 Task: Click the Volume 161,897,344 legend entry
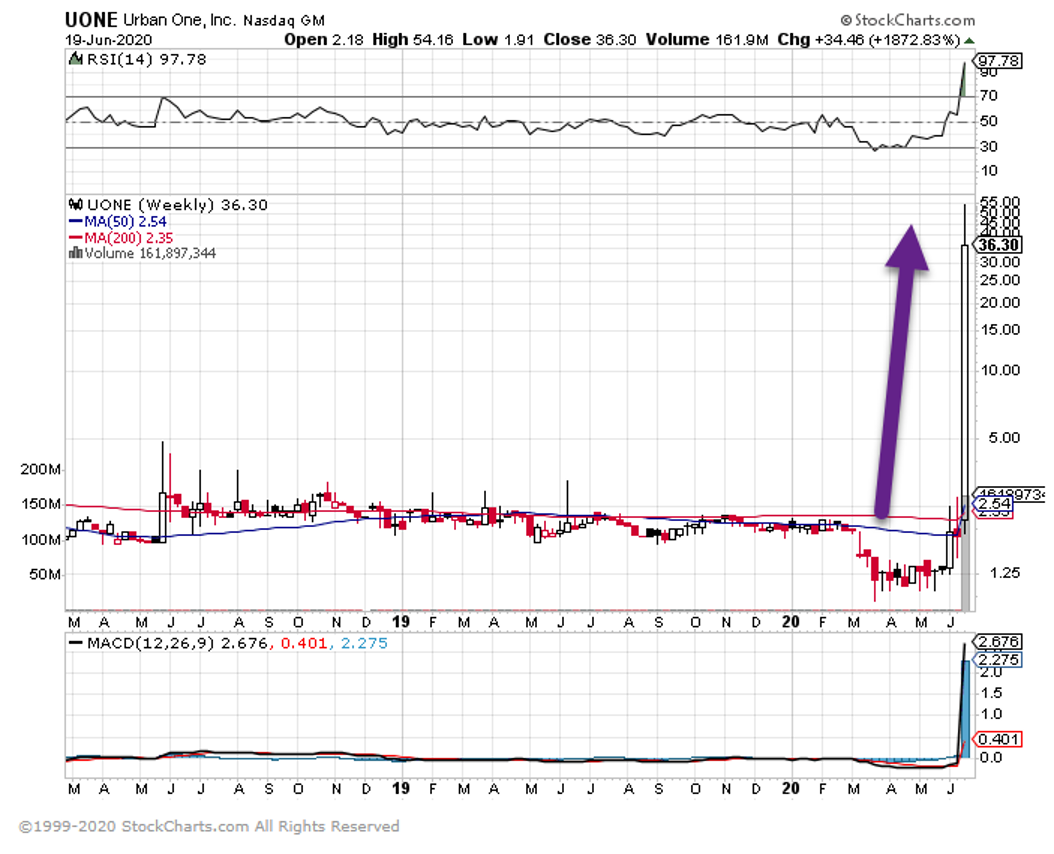(x=150, y=254)
